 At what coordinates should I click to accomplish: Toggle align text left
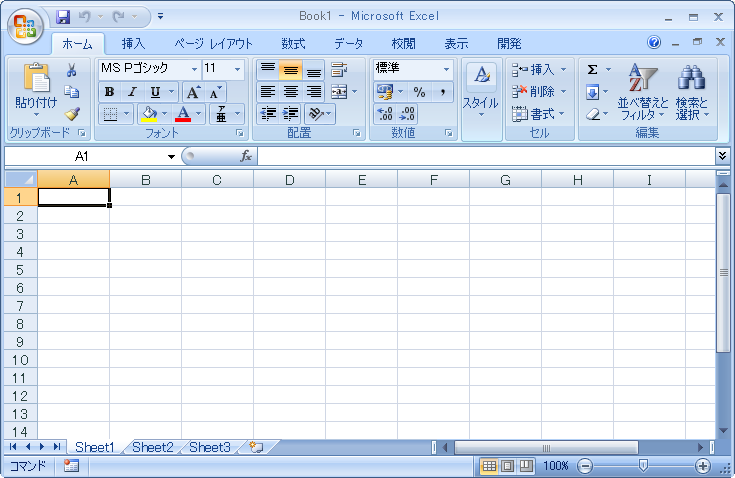268,92
